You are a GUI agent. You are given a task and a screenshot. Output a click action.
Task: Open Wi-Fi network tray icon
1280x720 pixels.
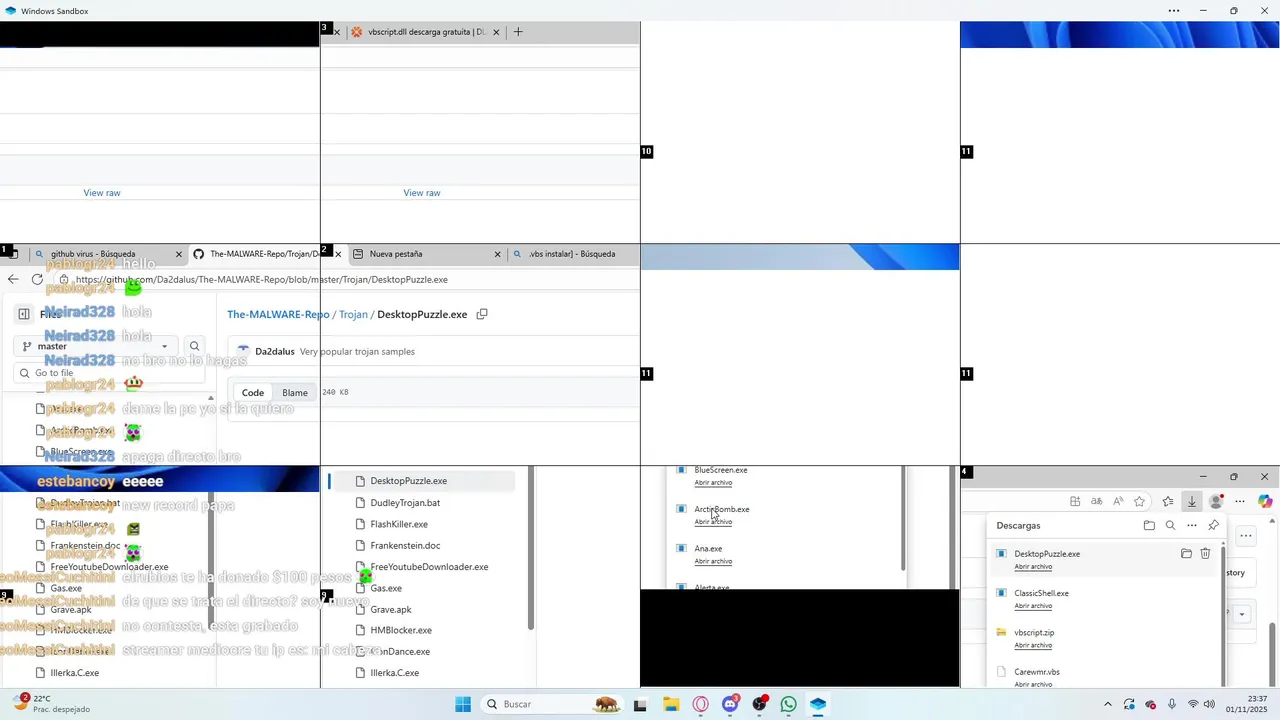(1192, 704)
